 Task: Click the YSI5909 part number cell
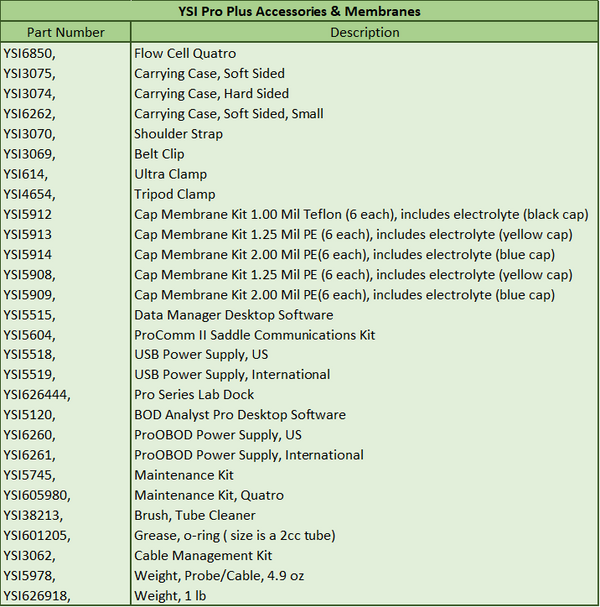point(65,295)
